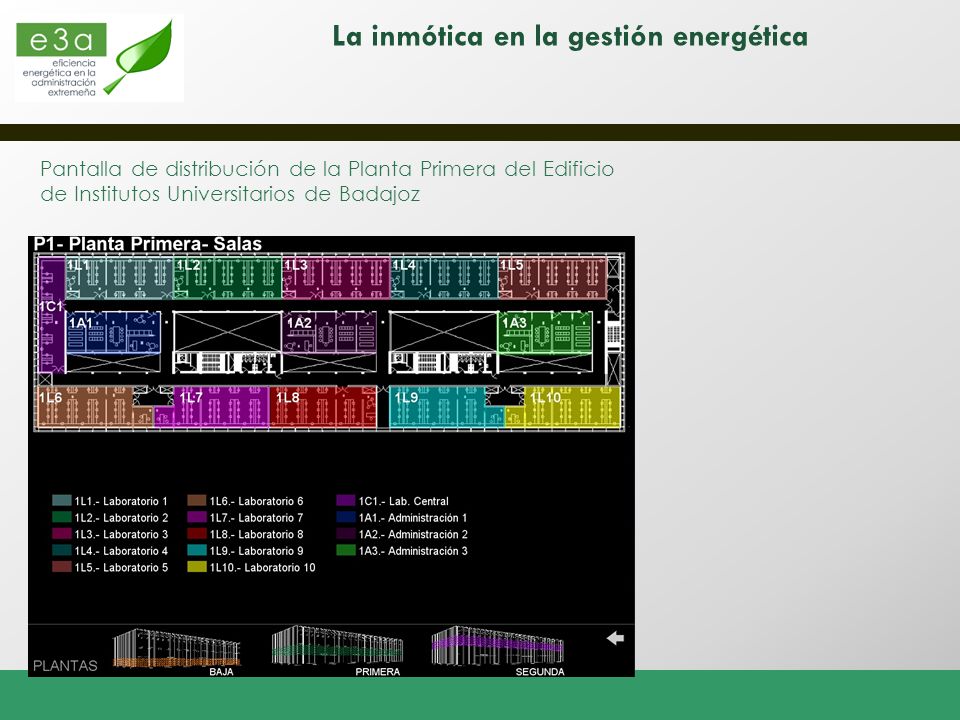Click the slide title 'La inmótica en la gestión energética'
Image resolution: width=960 pixels, height=720 pixels.
pos(570,37)
